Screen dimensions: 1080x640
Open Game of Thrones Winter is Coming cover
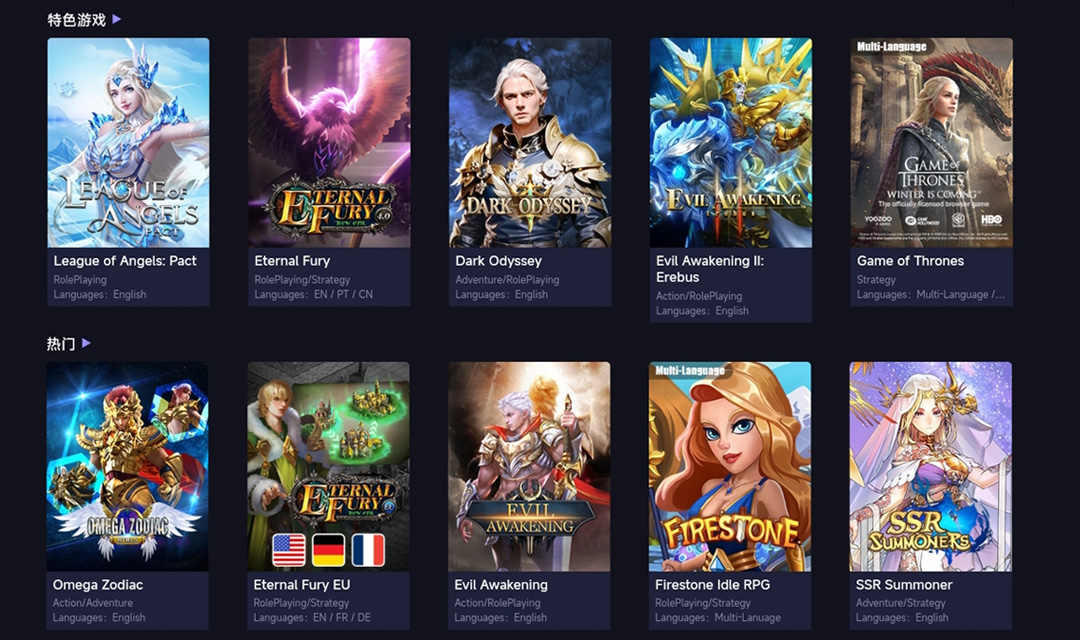(x=931, y=143)
